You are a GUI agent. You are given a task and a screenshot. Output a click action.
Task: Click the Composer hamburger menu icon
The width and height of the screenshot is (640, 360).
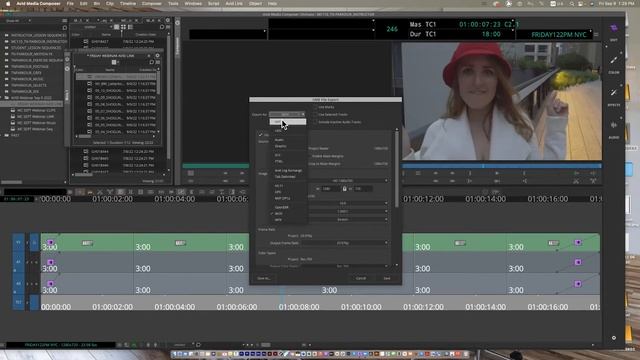pyautogui.click(x=596, y=35)
